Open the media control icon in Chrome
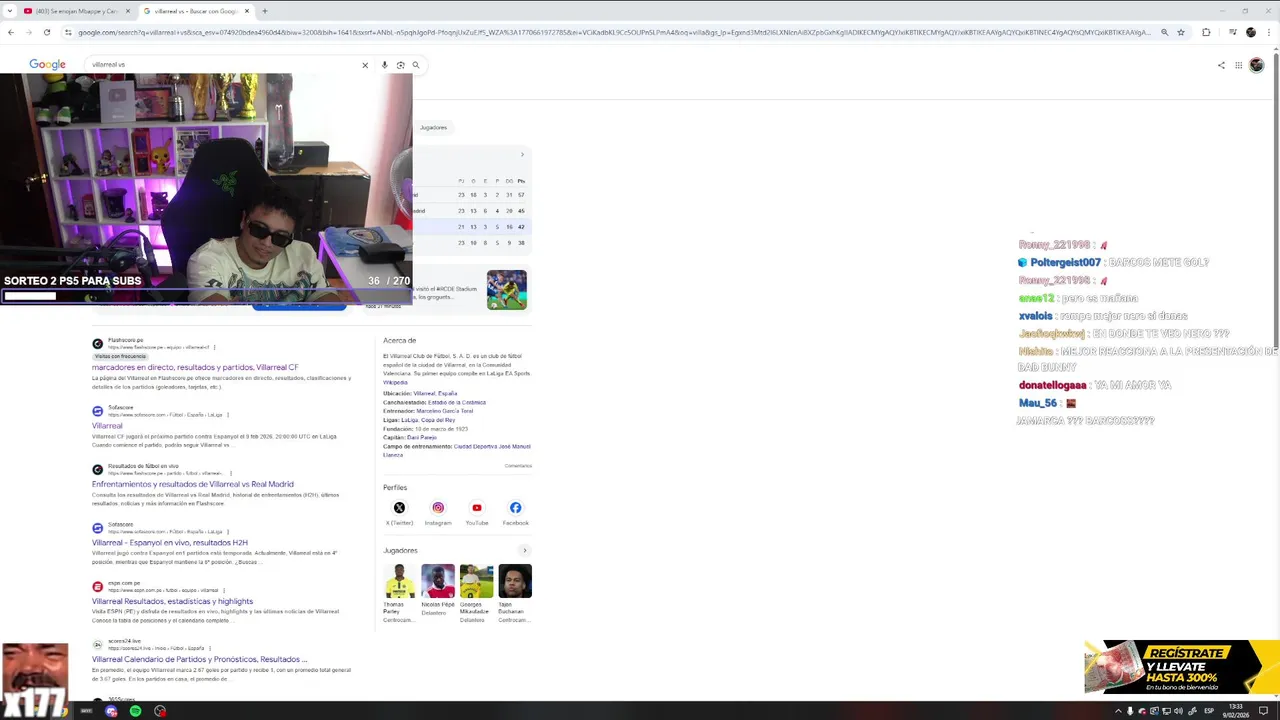The height and width of the screenshot is (720, 1280). (x=1232, y=32)
